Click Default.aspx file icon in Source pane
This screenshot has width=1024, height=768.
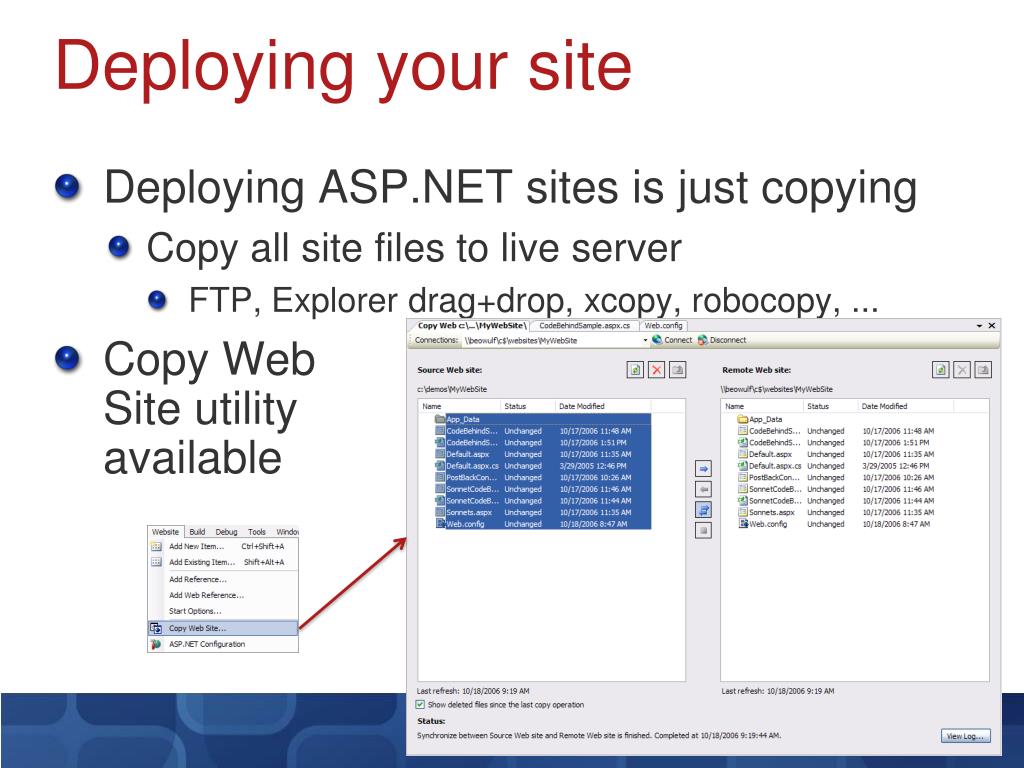tap(440, 454)
